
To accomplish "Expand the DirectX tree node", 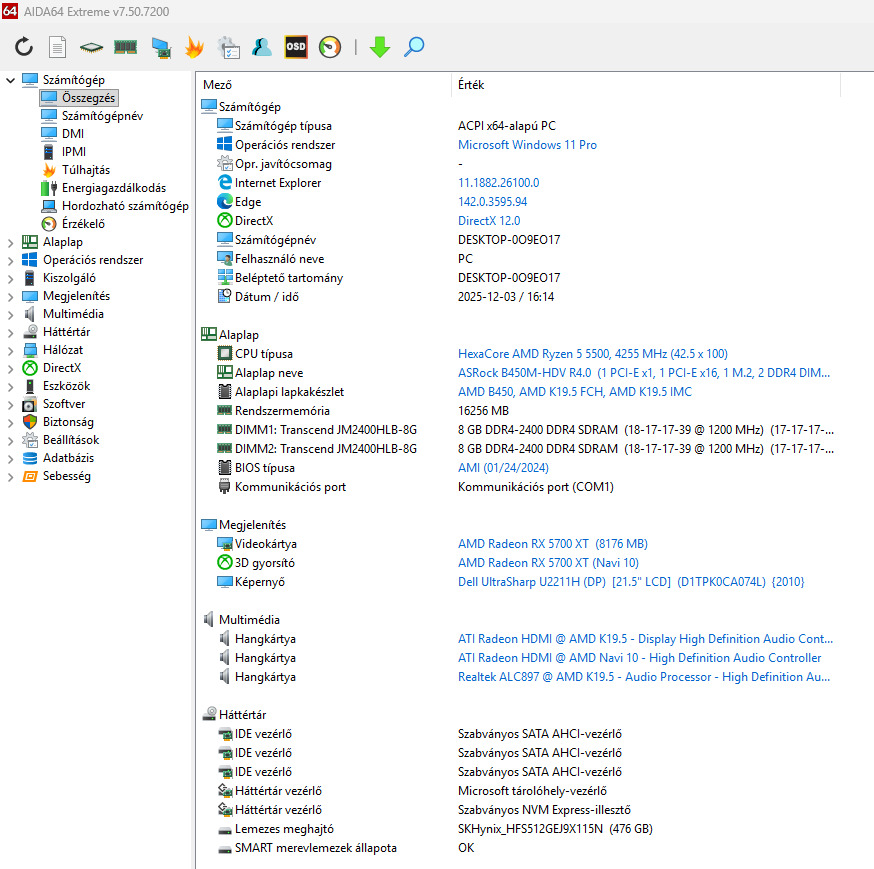I will (x=10, y=368).
